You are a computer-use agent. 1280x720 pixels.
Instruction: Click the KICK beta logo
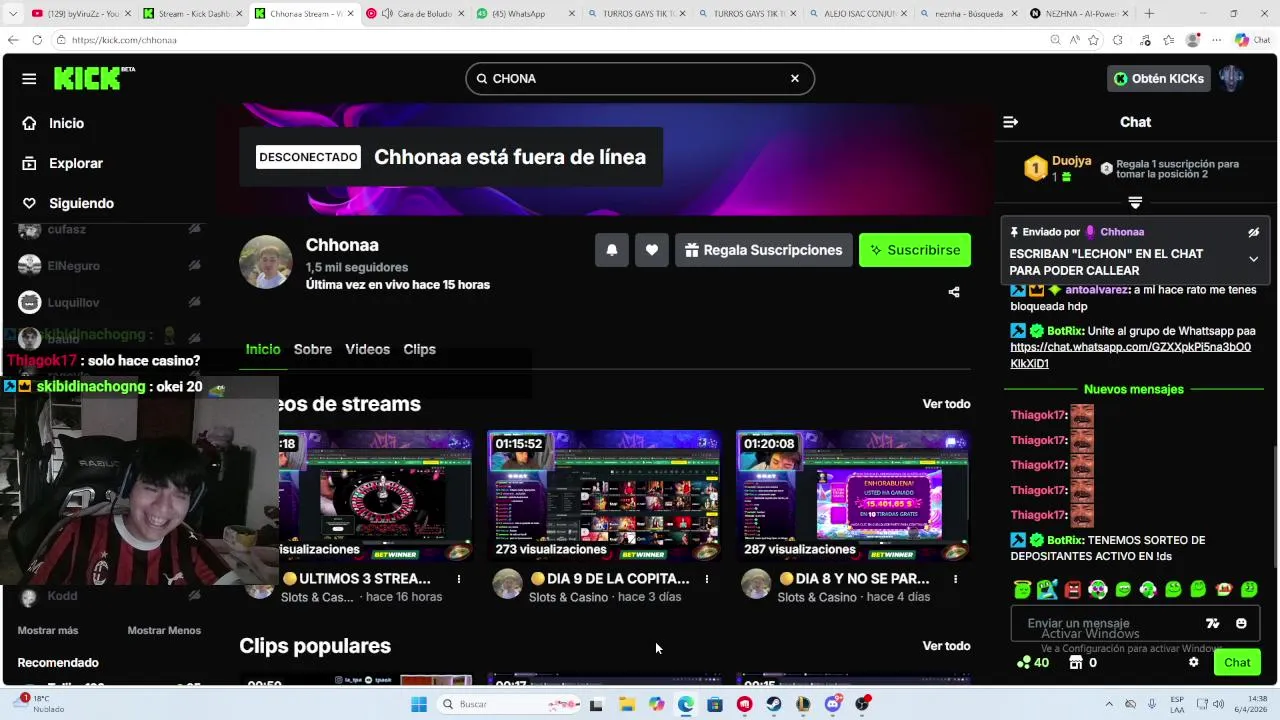[94, 78]
